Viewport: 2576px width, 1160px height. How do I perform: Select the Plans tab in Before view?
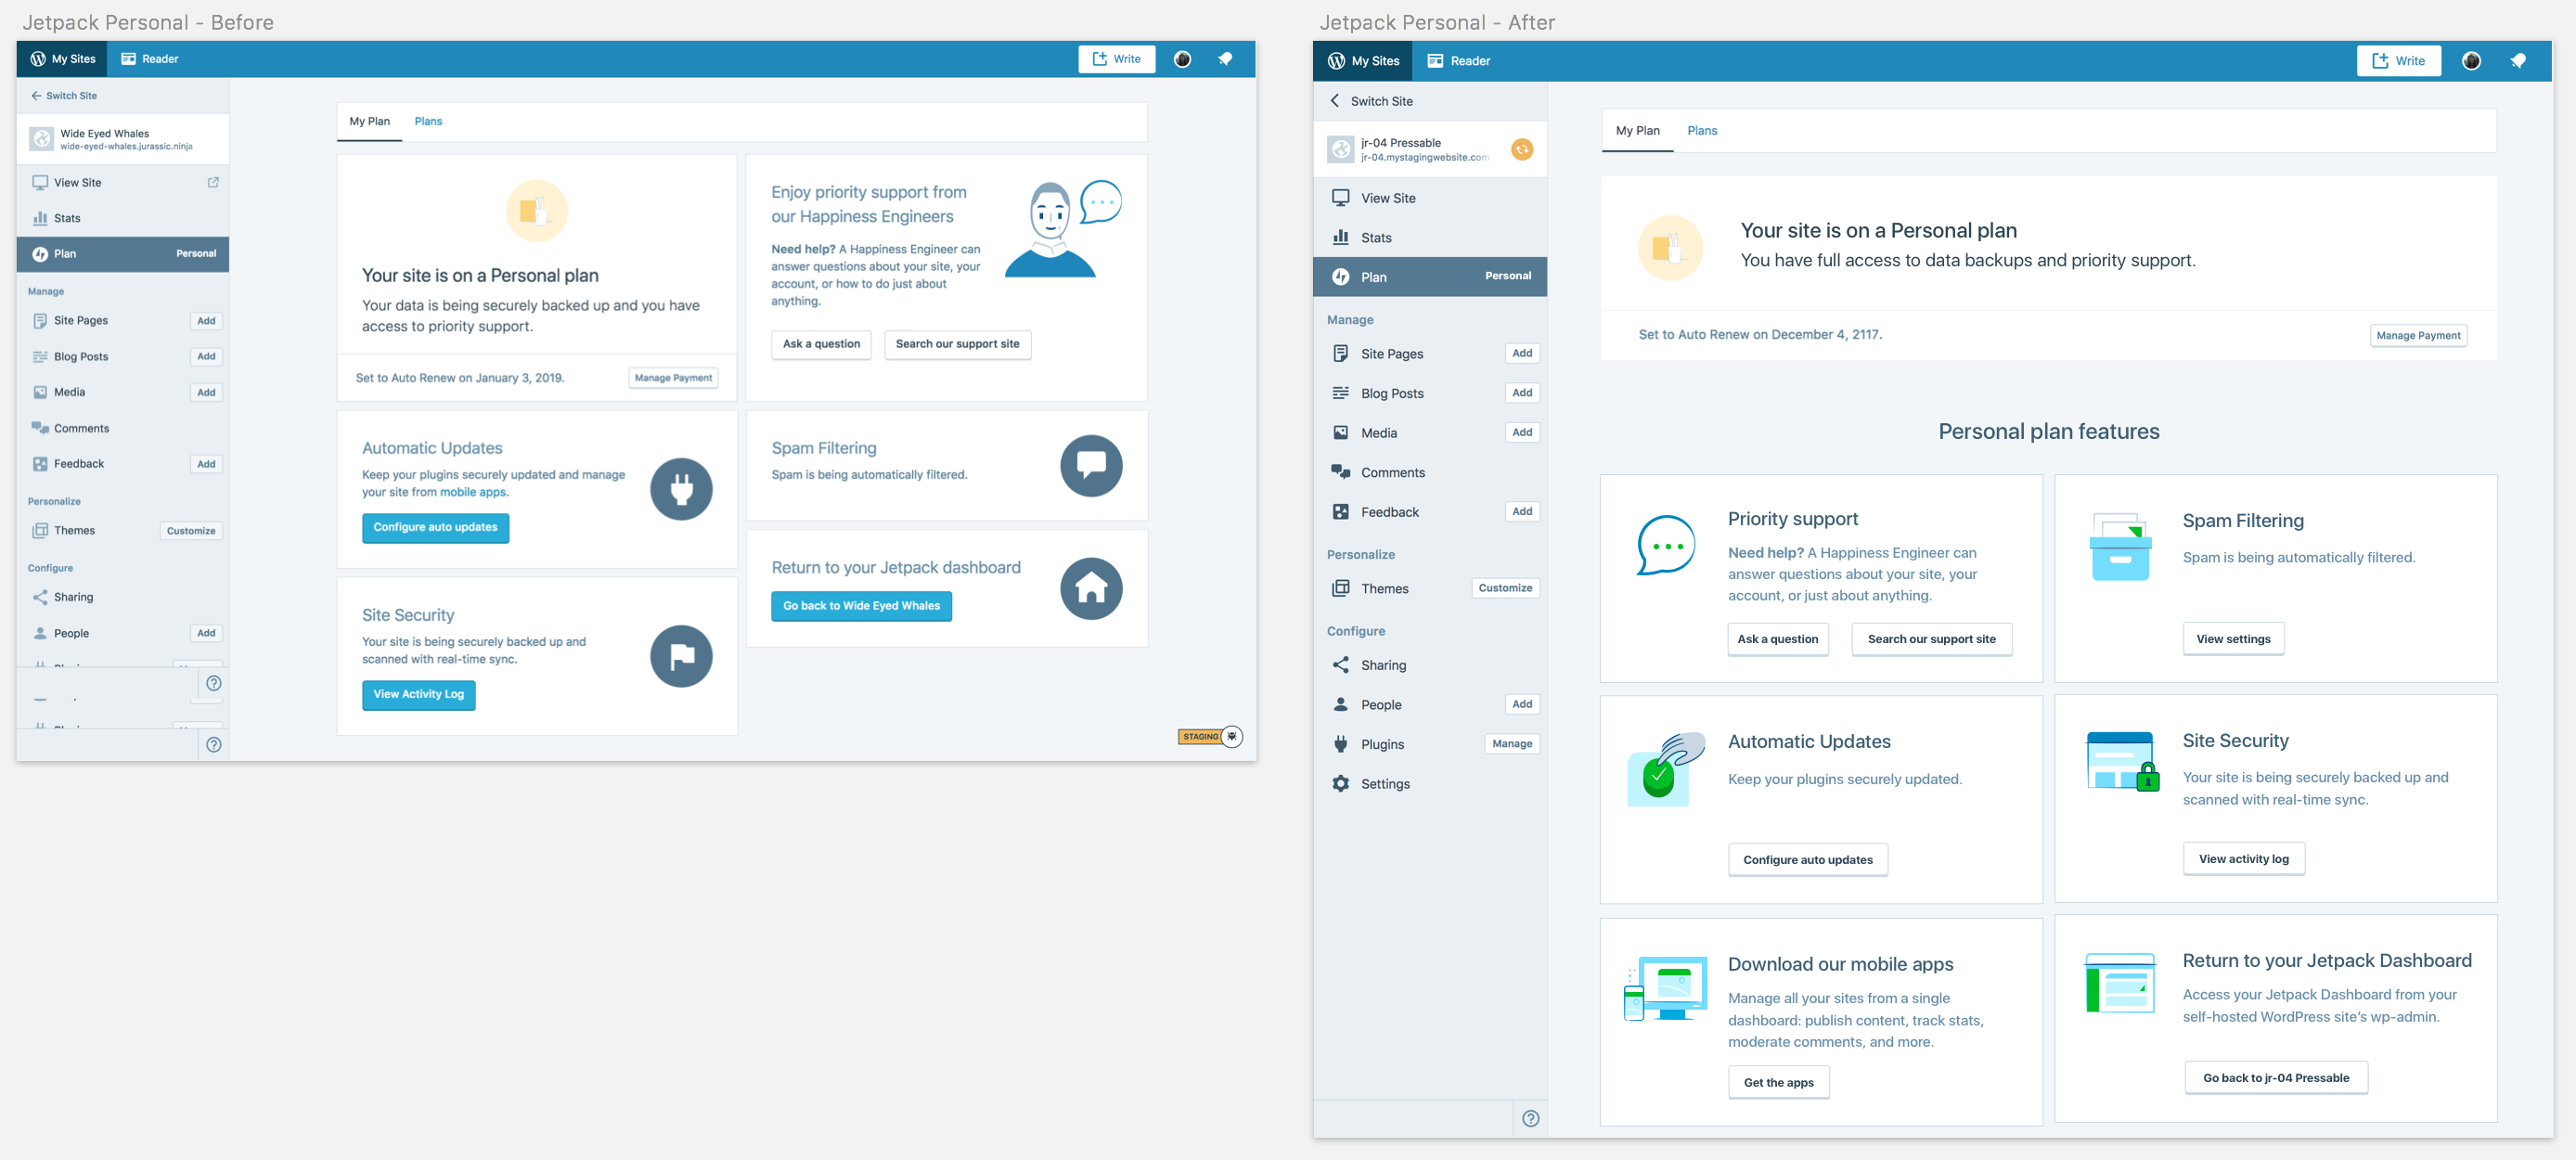pyautogui.click(x=428, y=121)
